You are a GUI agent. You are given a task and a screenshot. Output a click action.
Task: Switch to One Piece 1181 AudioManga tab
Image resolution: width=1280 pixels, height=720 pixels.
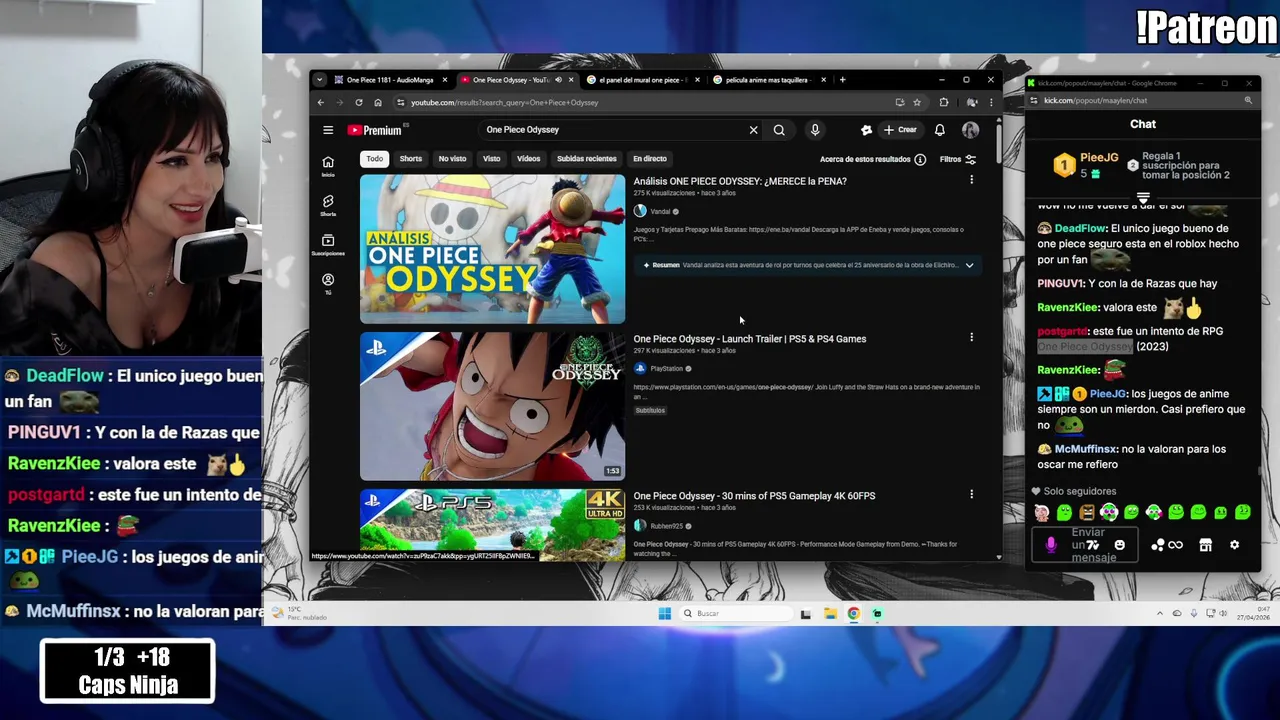pos(390,80)
